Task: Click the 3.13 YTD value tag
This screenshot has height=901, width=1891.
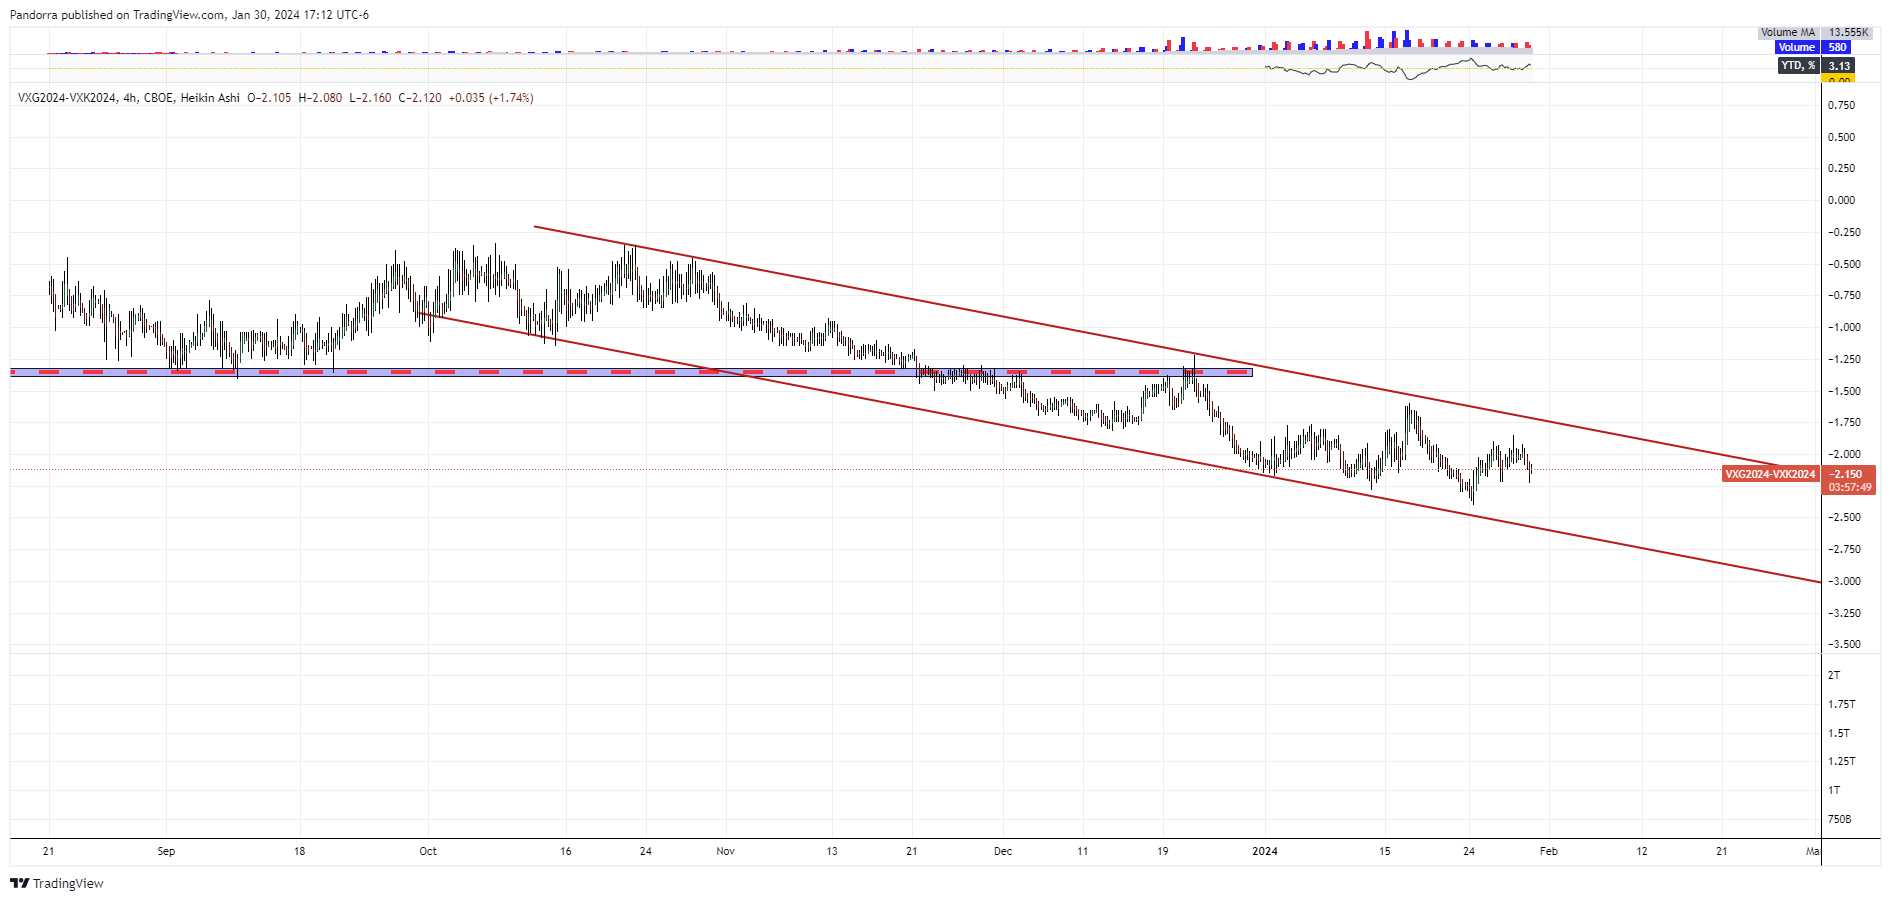Action: click(1839, 66)
